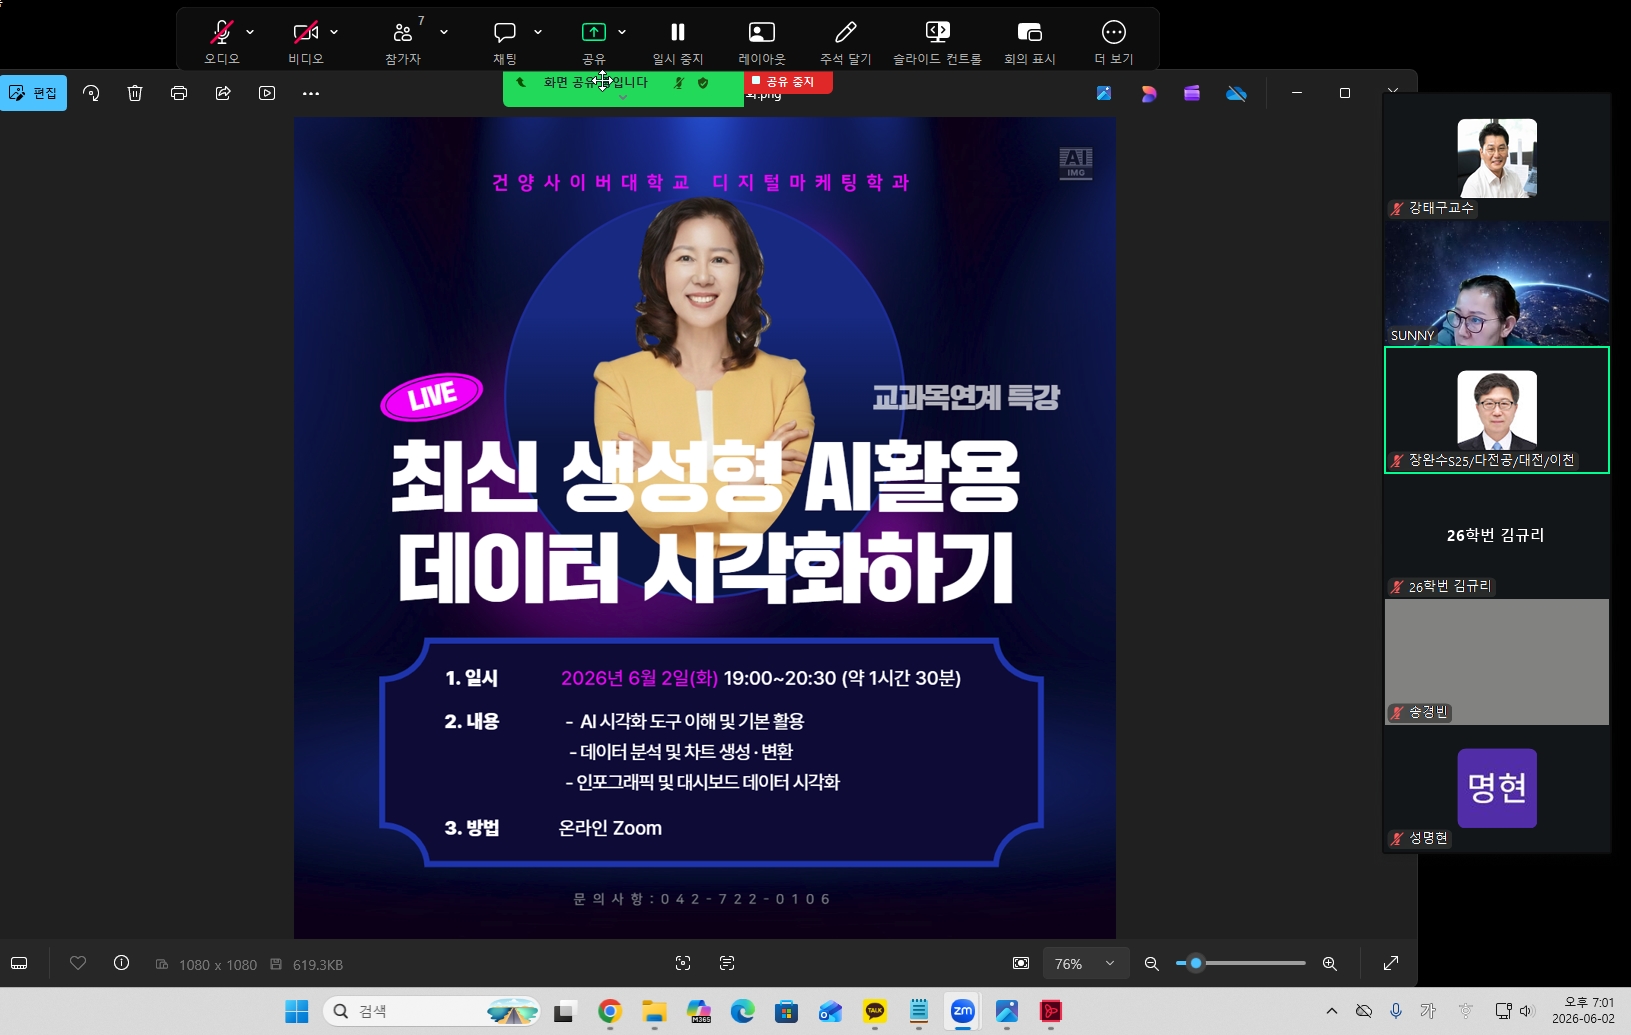This screenshot has width=1631, height=1035.
Task: Open Google Chrome from the taskbar
Action: coord(610,1012)
